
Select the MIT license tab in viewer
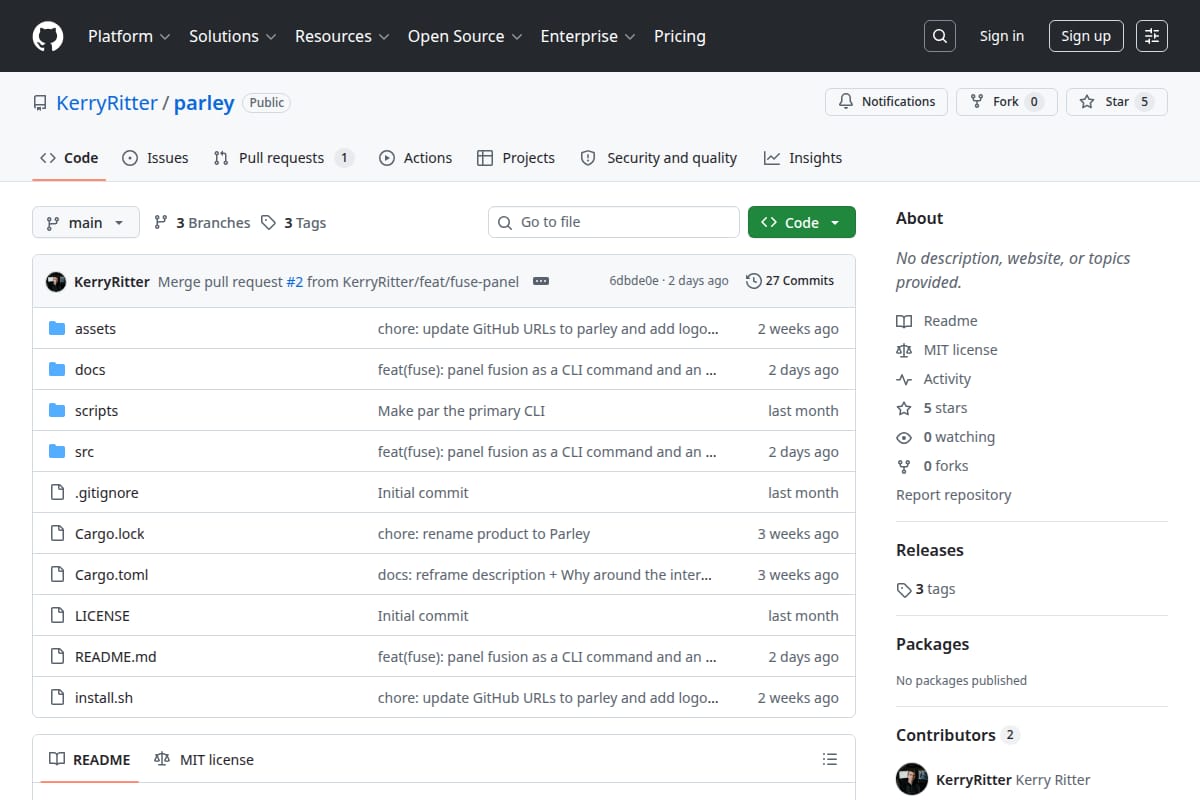coord(204,760)
